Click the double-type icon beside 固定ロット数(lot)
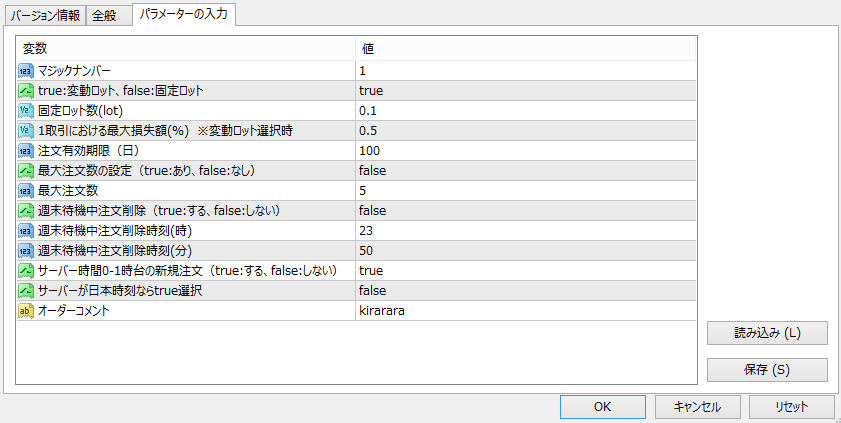 pyautogui.click(x=27, y=111)
